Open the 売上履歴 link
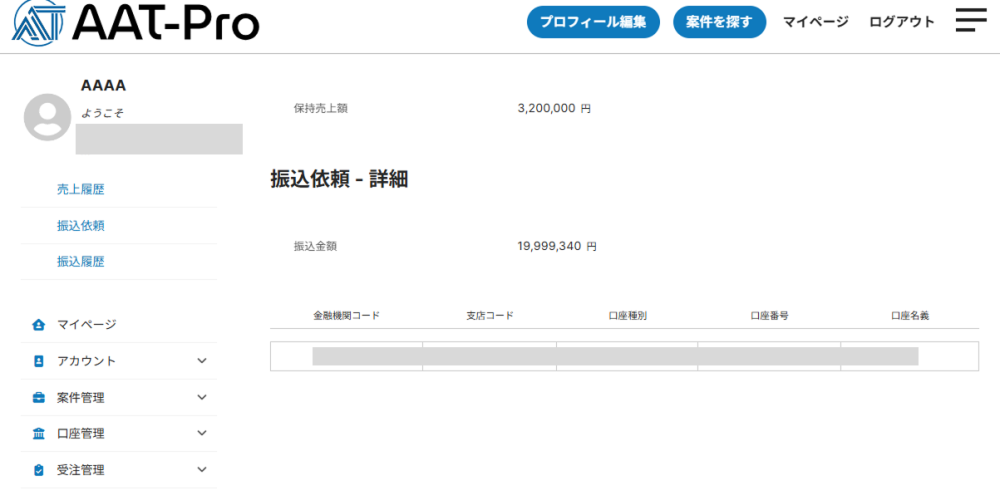Screen dimensions: 1000x500 (81, 189)
